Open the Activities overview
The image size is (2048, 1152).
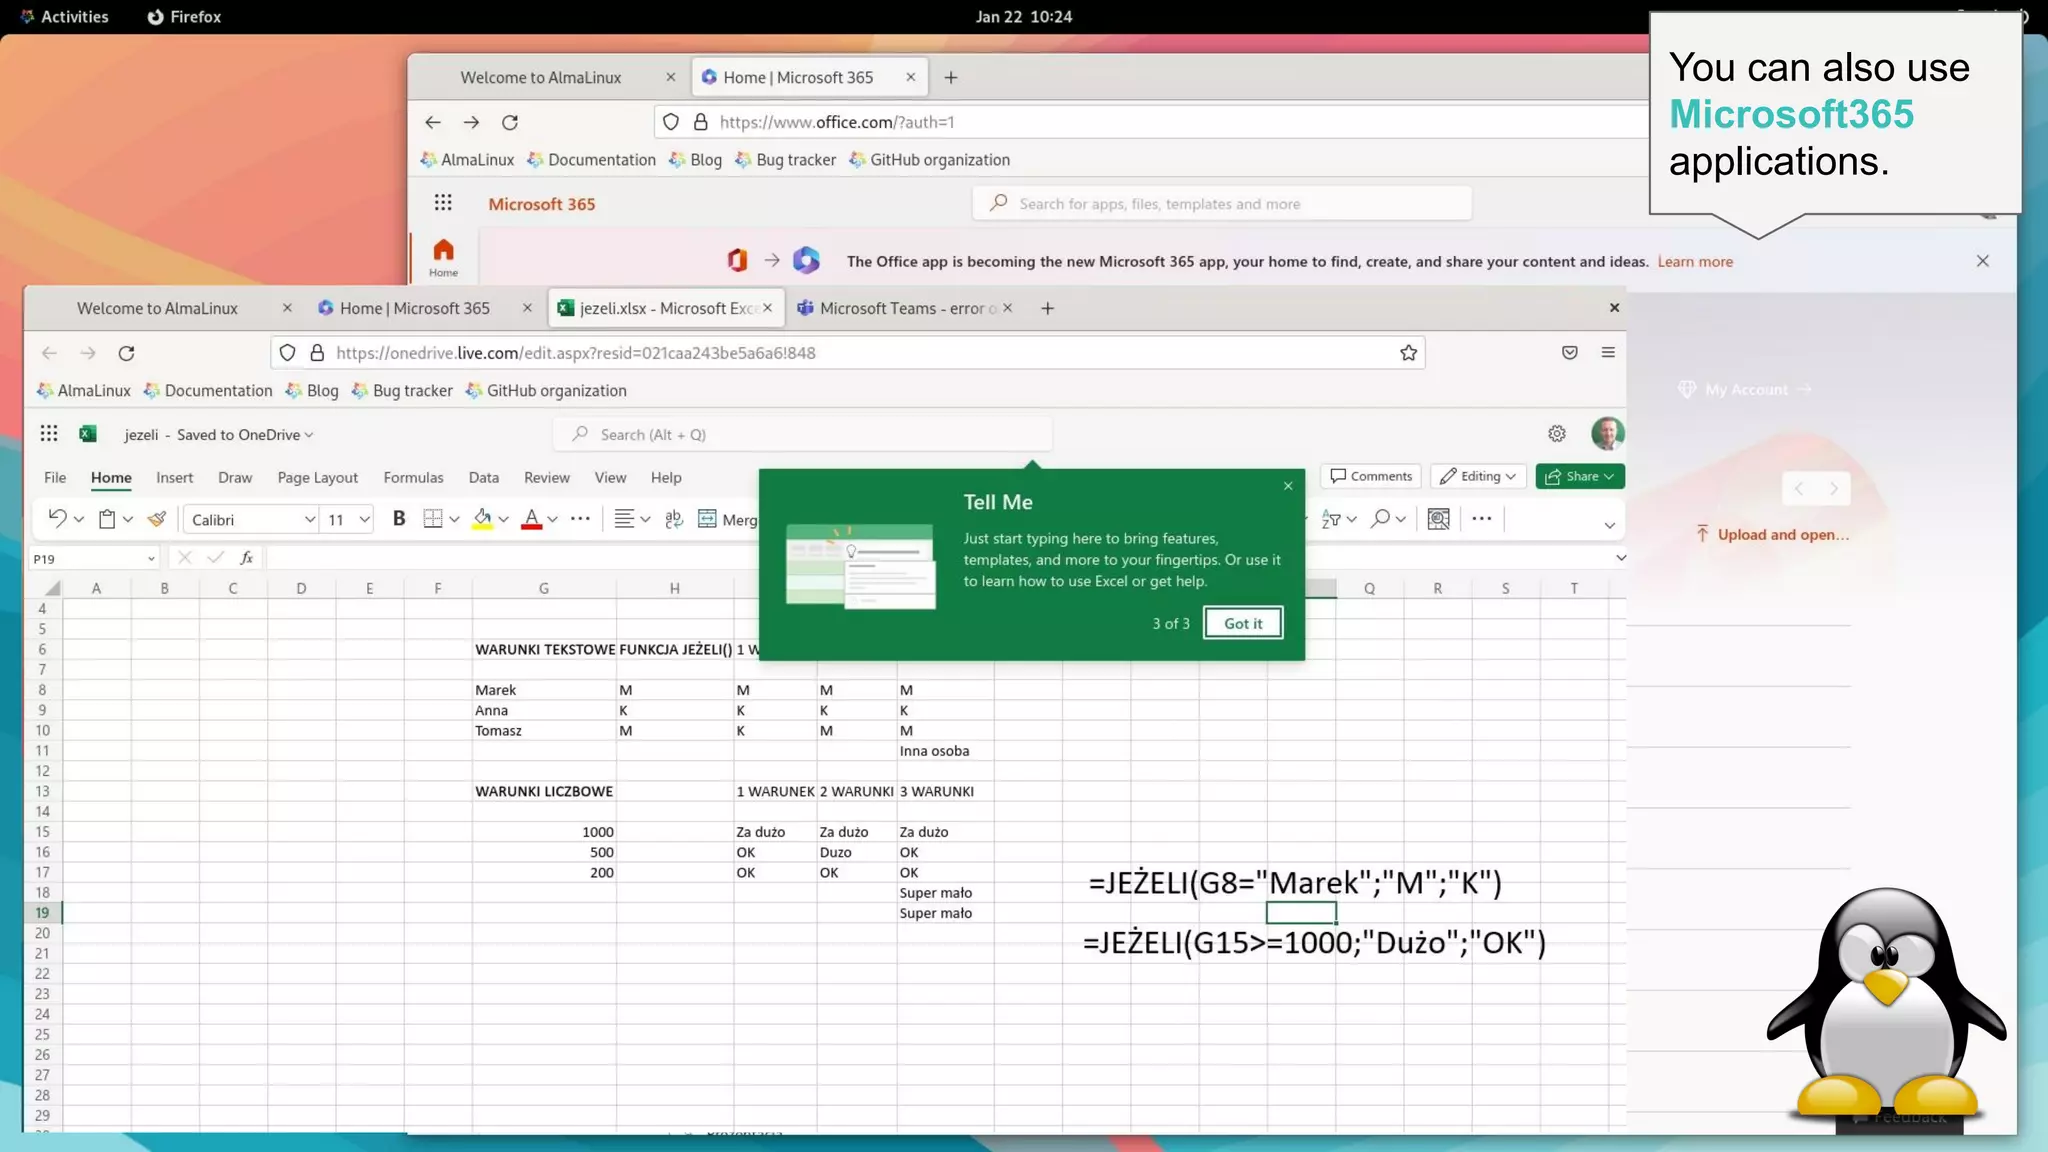[65, 17]
